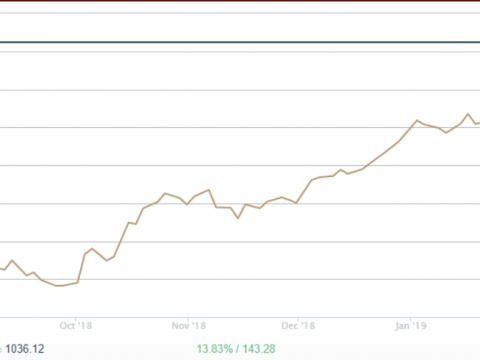Click the sharp dip in mid-November

tap(238, 218)
